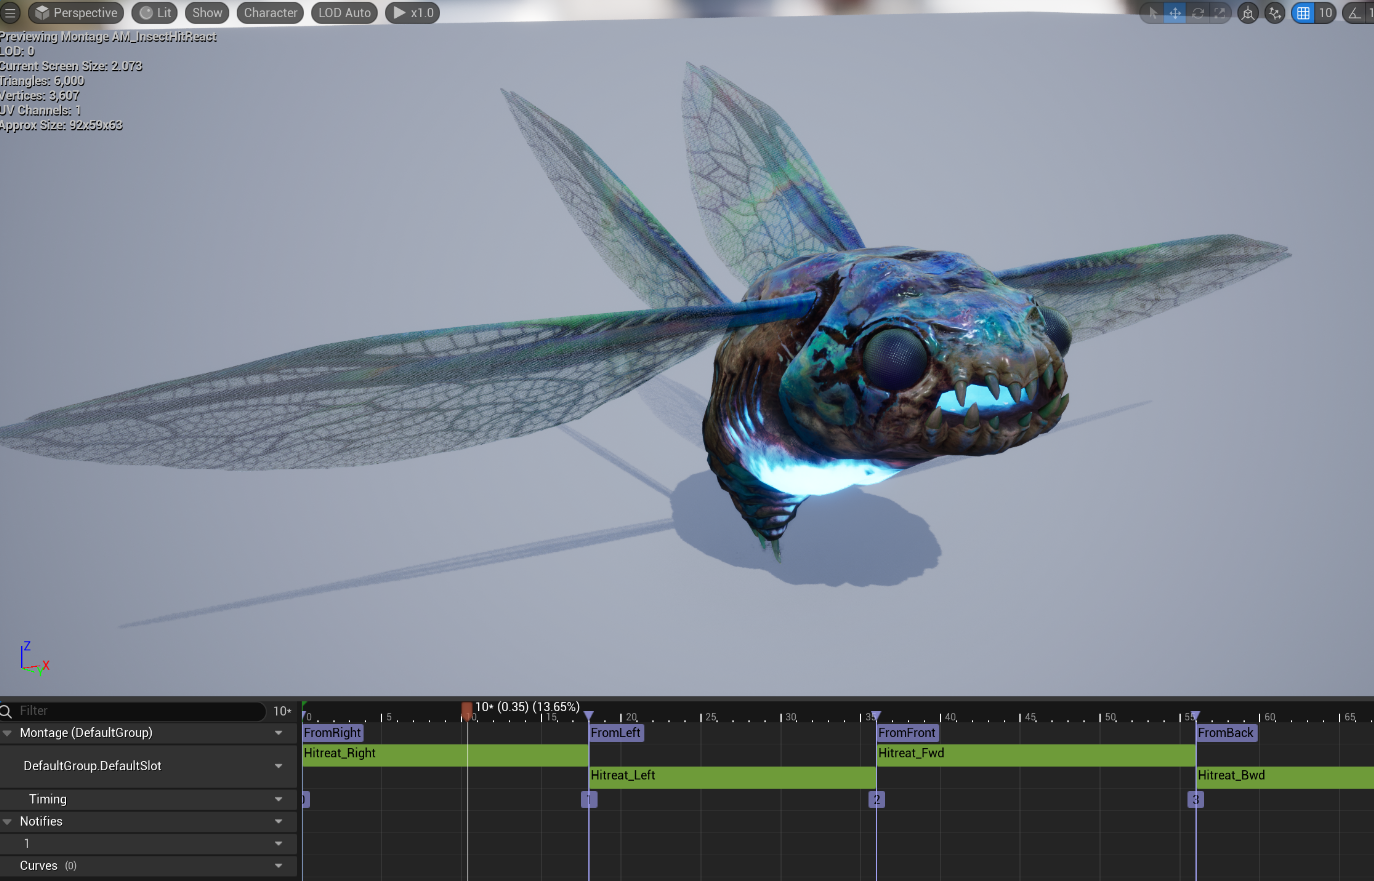Open notify track 1 options arrow
This screenshot has height=881, width=1374.
click(279, 844)
